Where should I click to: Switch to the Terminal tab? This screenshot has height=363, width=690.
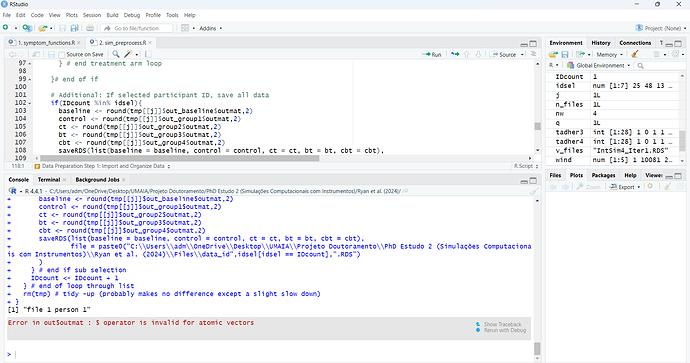pos(48,180)
